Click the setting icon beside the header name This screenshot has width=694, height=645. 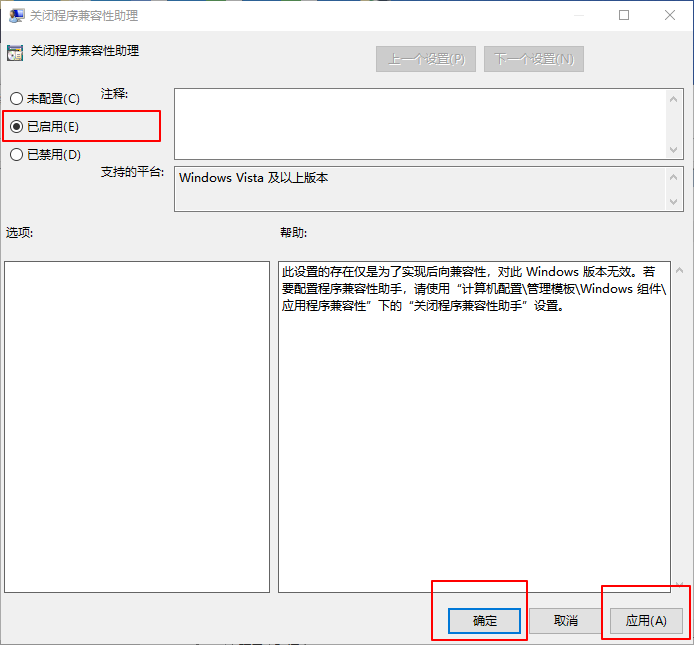pyautogui.click(x=15, y=51)
